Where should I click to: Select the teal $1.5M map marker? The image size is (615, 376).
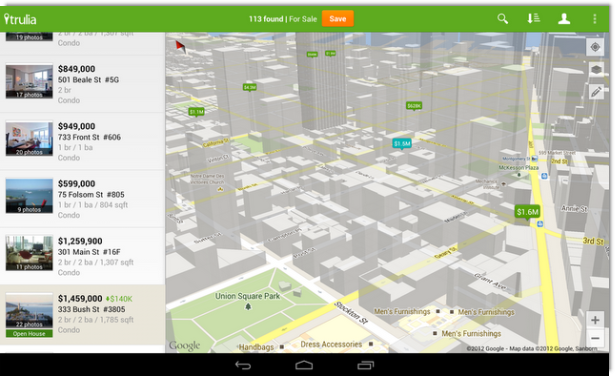pyautogui.click(x=402, y=144)
